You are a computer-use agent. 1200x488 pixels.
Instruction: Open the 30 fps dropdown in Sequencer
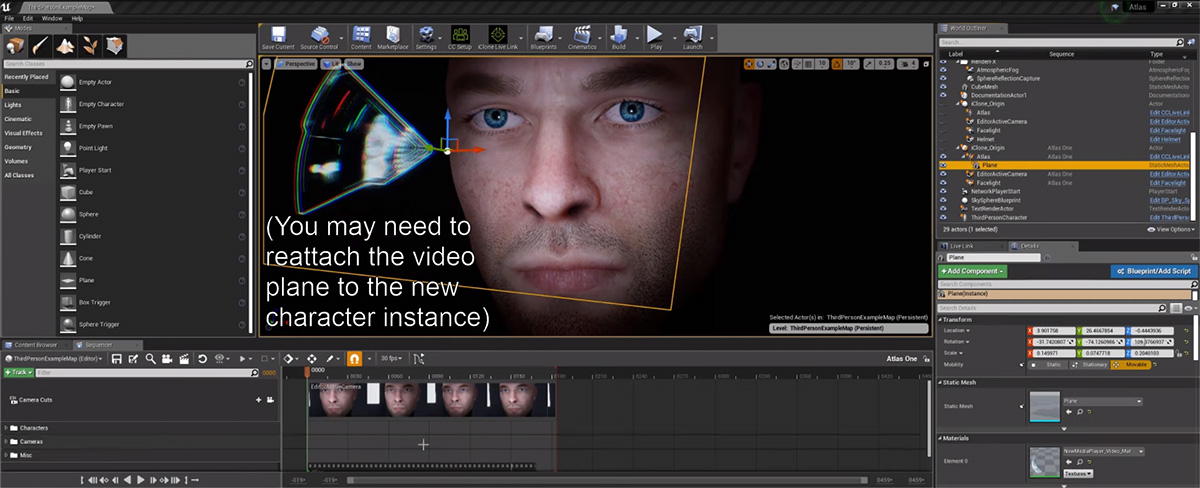click(x=394, y=358)
